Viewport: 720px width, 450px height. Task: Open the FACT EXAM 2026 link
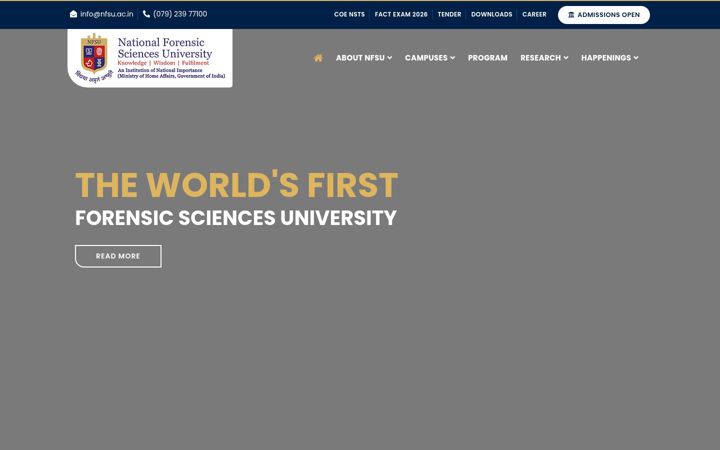point(401,15)
